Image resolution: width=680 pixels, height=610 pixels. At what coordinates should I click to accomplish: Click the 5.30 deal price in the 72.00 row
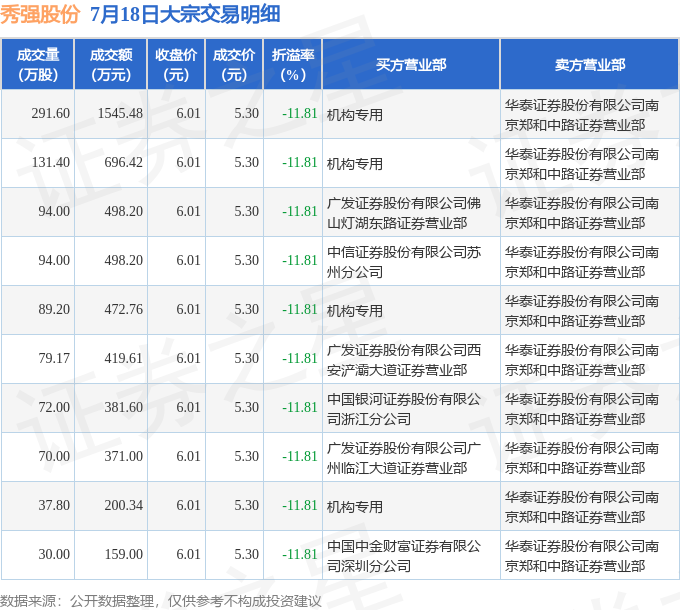click(x=246, y=408)
